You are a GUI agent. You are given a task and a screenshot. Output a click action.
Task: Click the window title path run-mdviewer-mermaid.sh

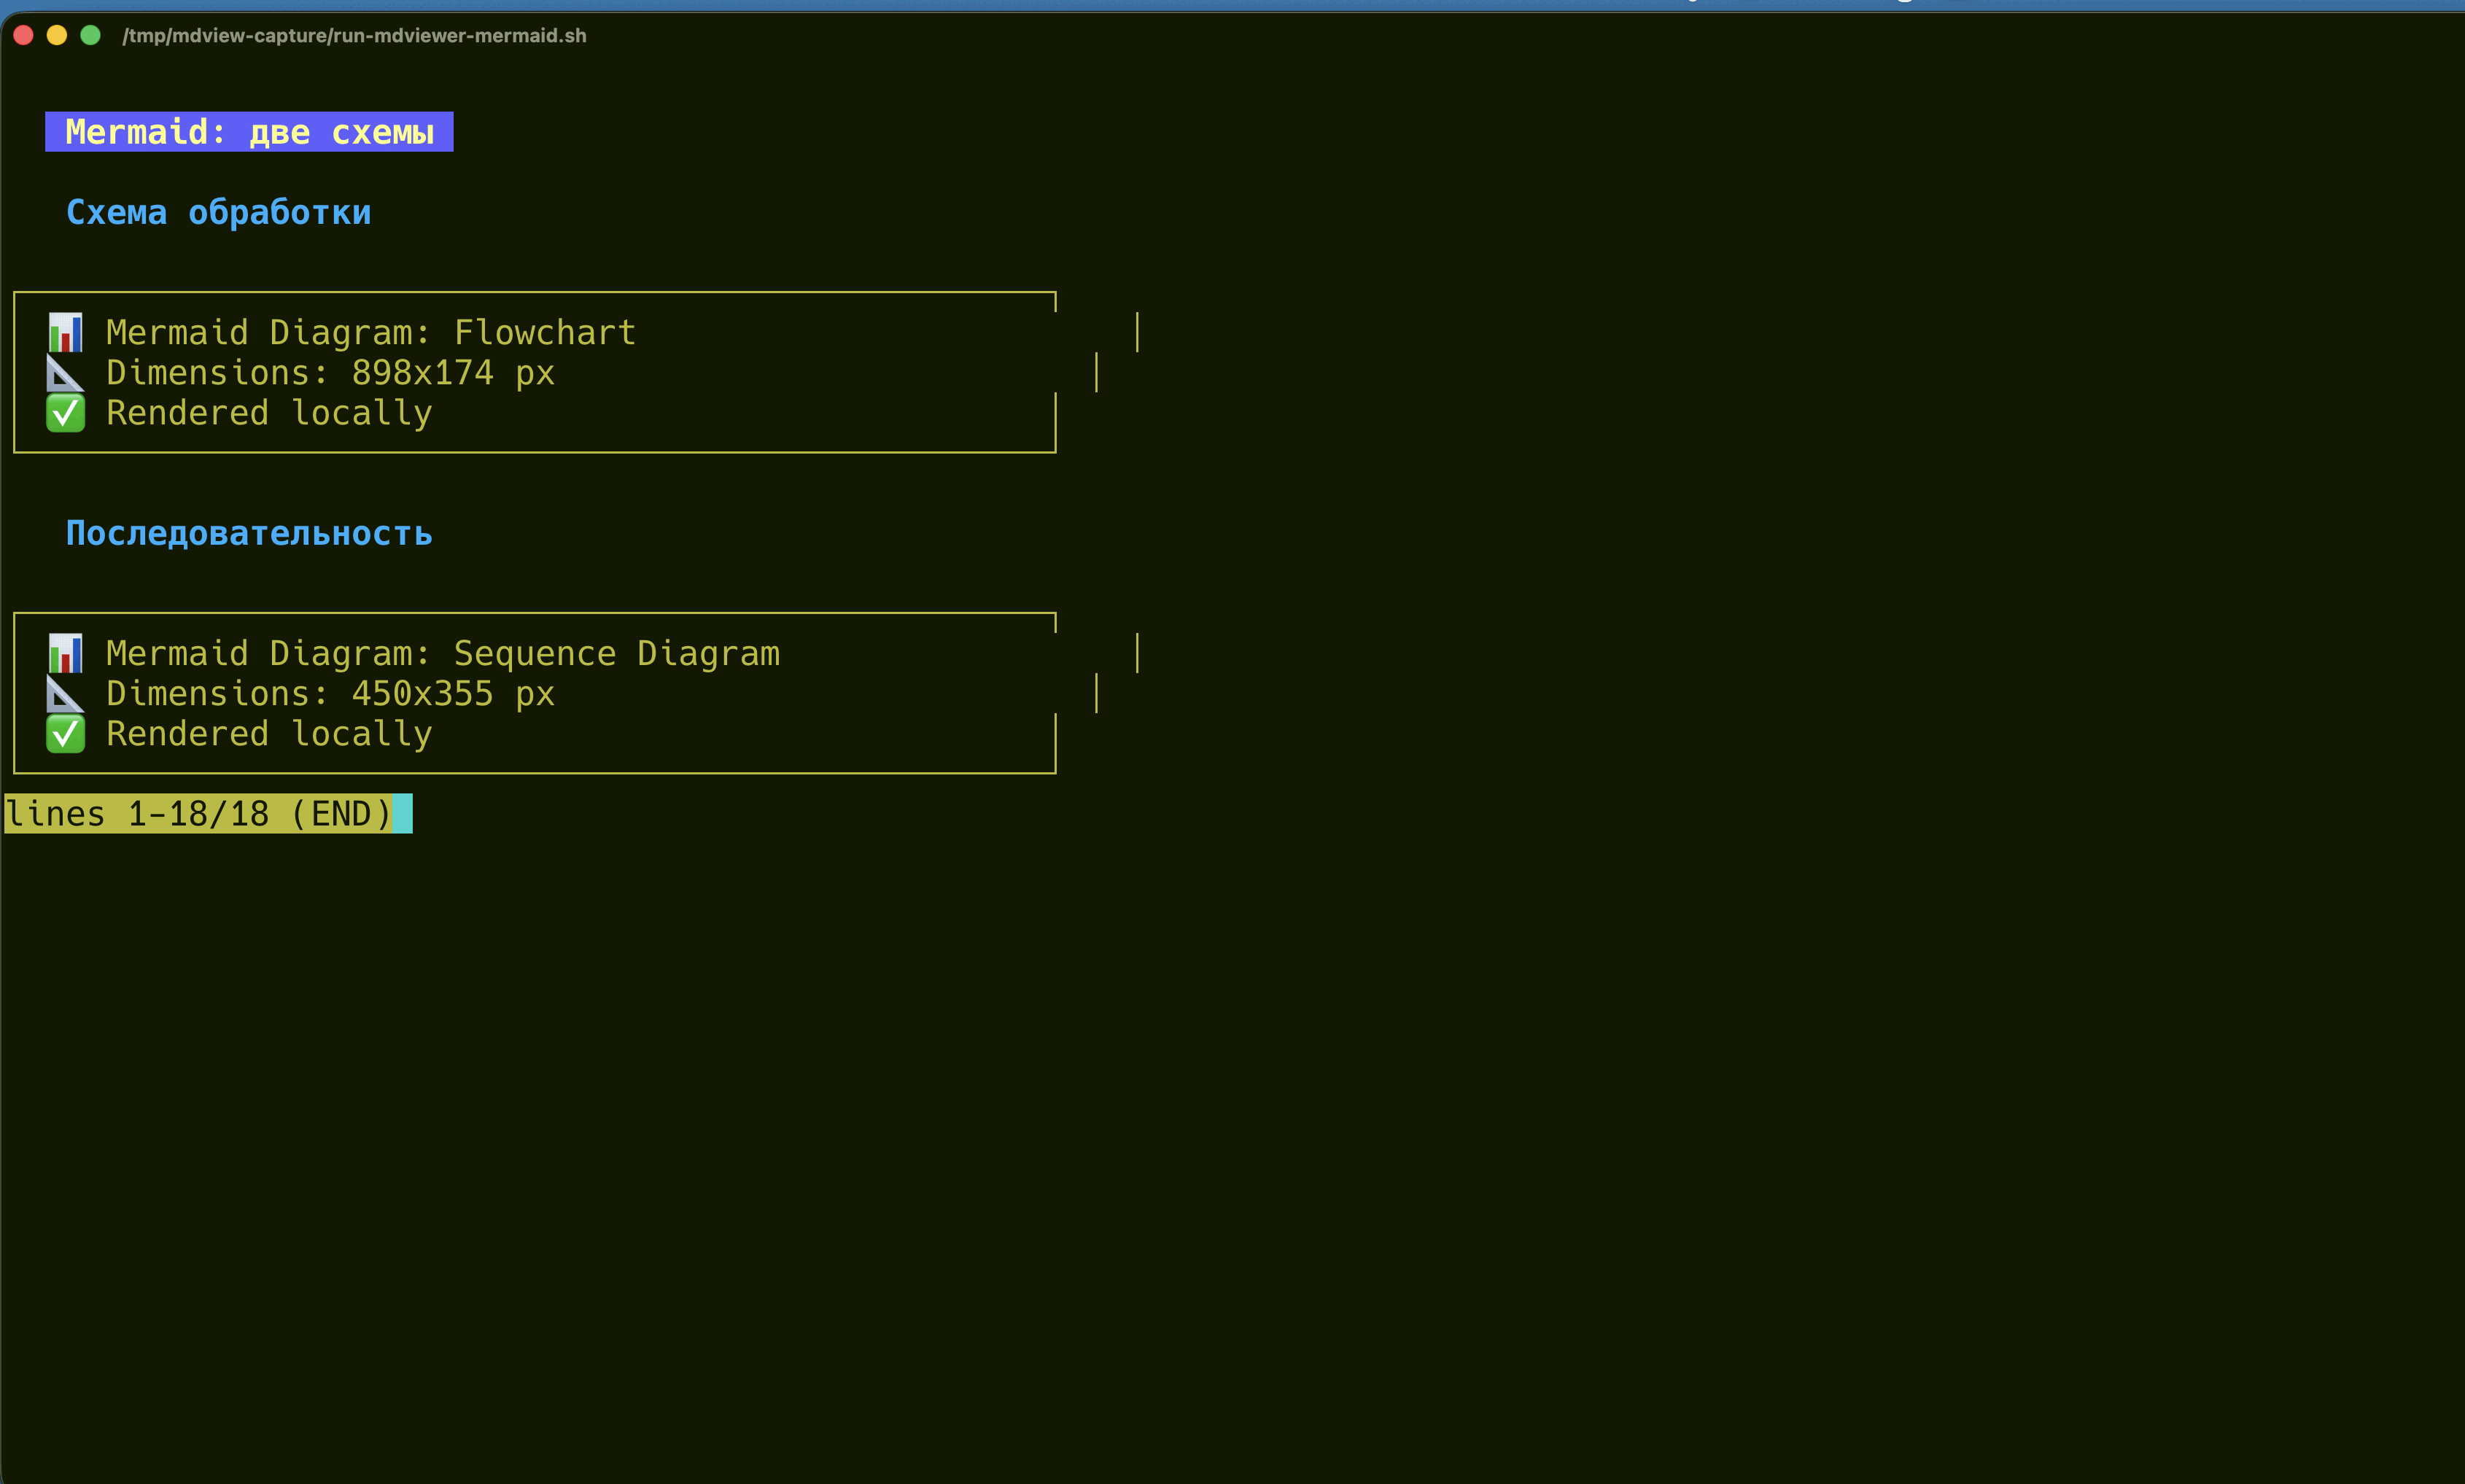[x=354, y=36]
